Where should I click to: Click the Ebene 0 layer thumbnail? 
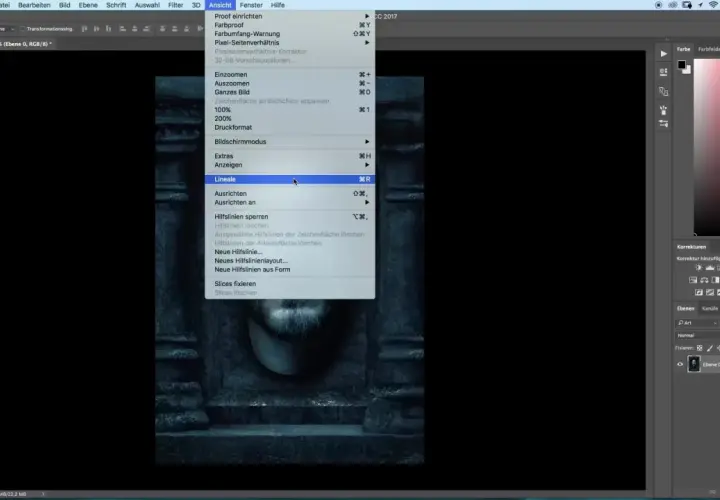pos(694,364)
